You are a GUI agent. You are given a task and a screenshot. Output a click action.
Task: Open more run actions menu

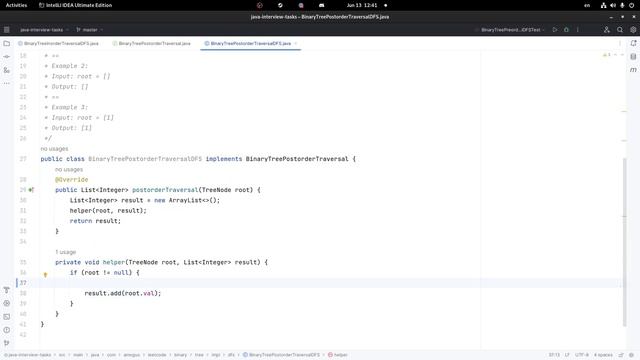click(x=578, y=30)
